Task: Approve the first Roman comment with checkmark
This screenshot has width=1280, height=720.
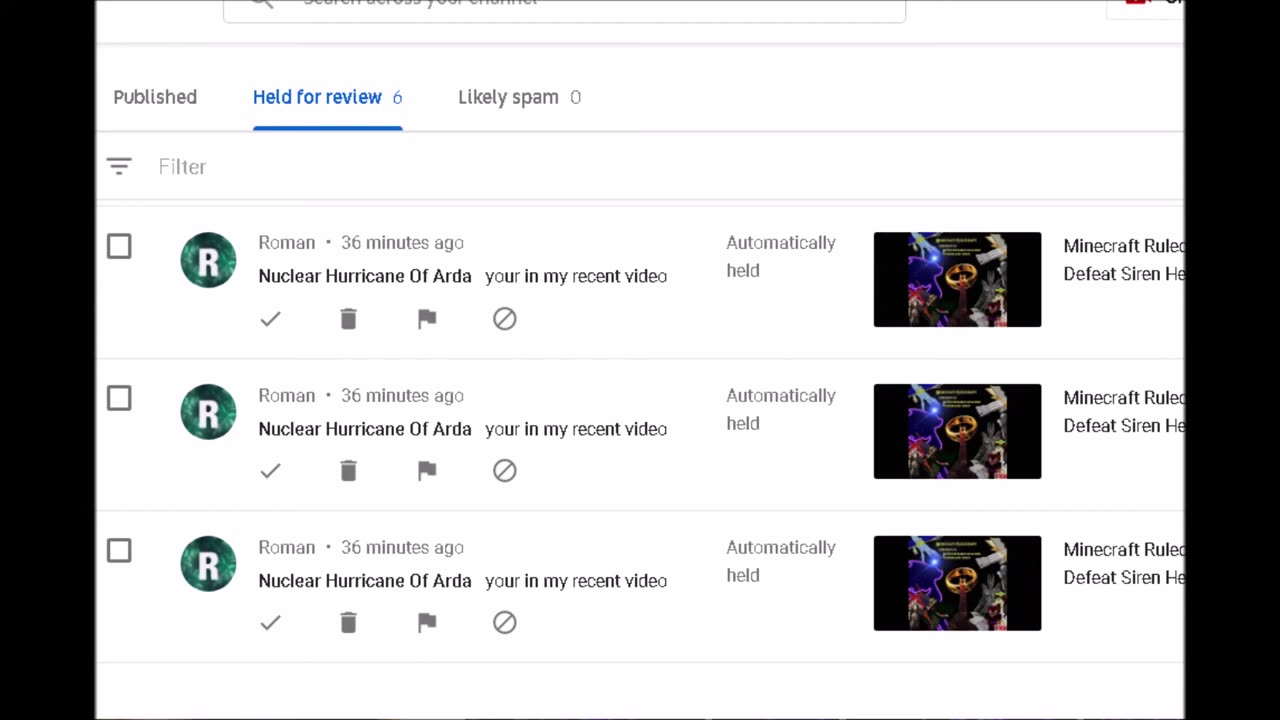Action: point(270,319)
